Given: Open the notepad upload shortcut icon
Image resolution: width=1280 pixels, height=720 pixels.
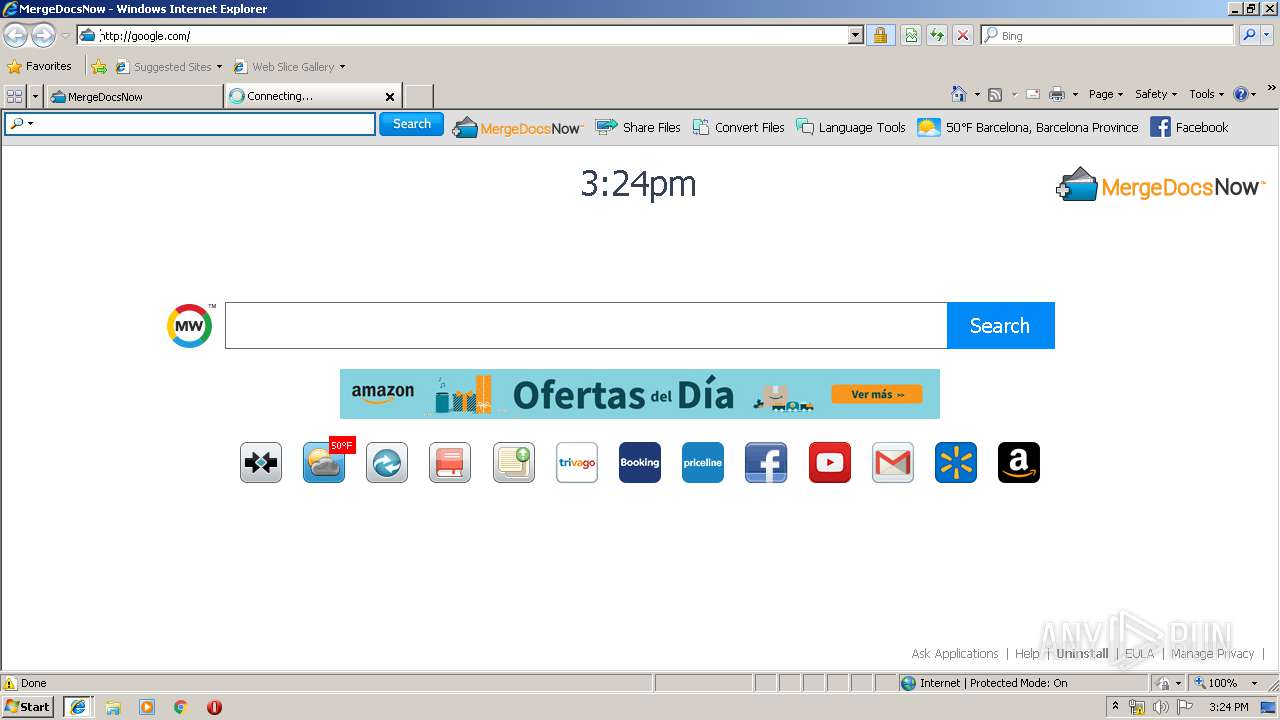Looking at the screenshot, I should click(x=514, y=463).
